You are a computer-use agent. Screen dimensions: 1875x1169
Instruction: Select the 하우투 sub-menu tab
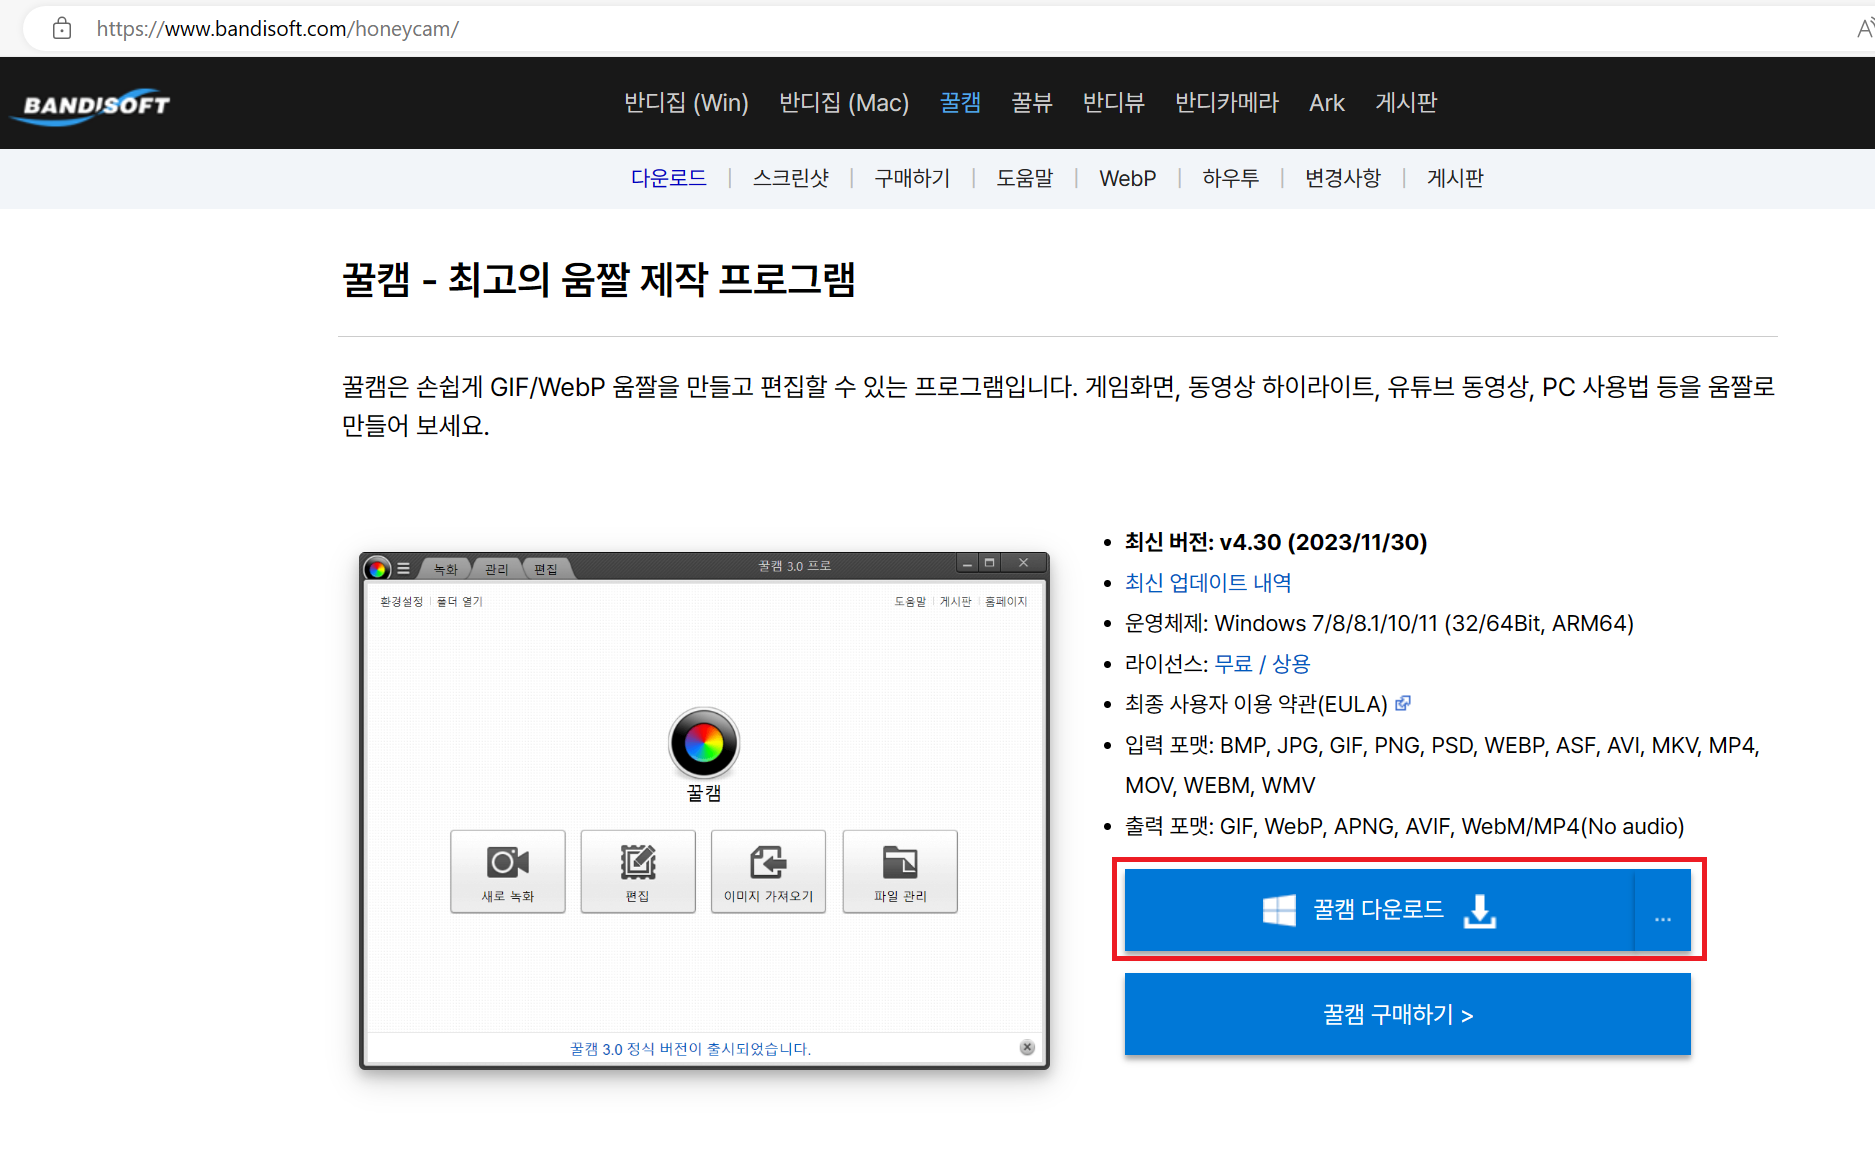coord(1230,178)
